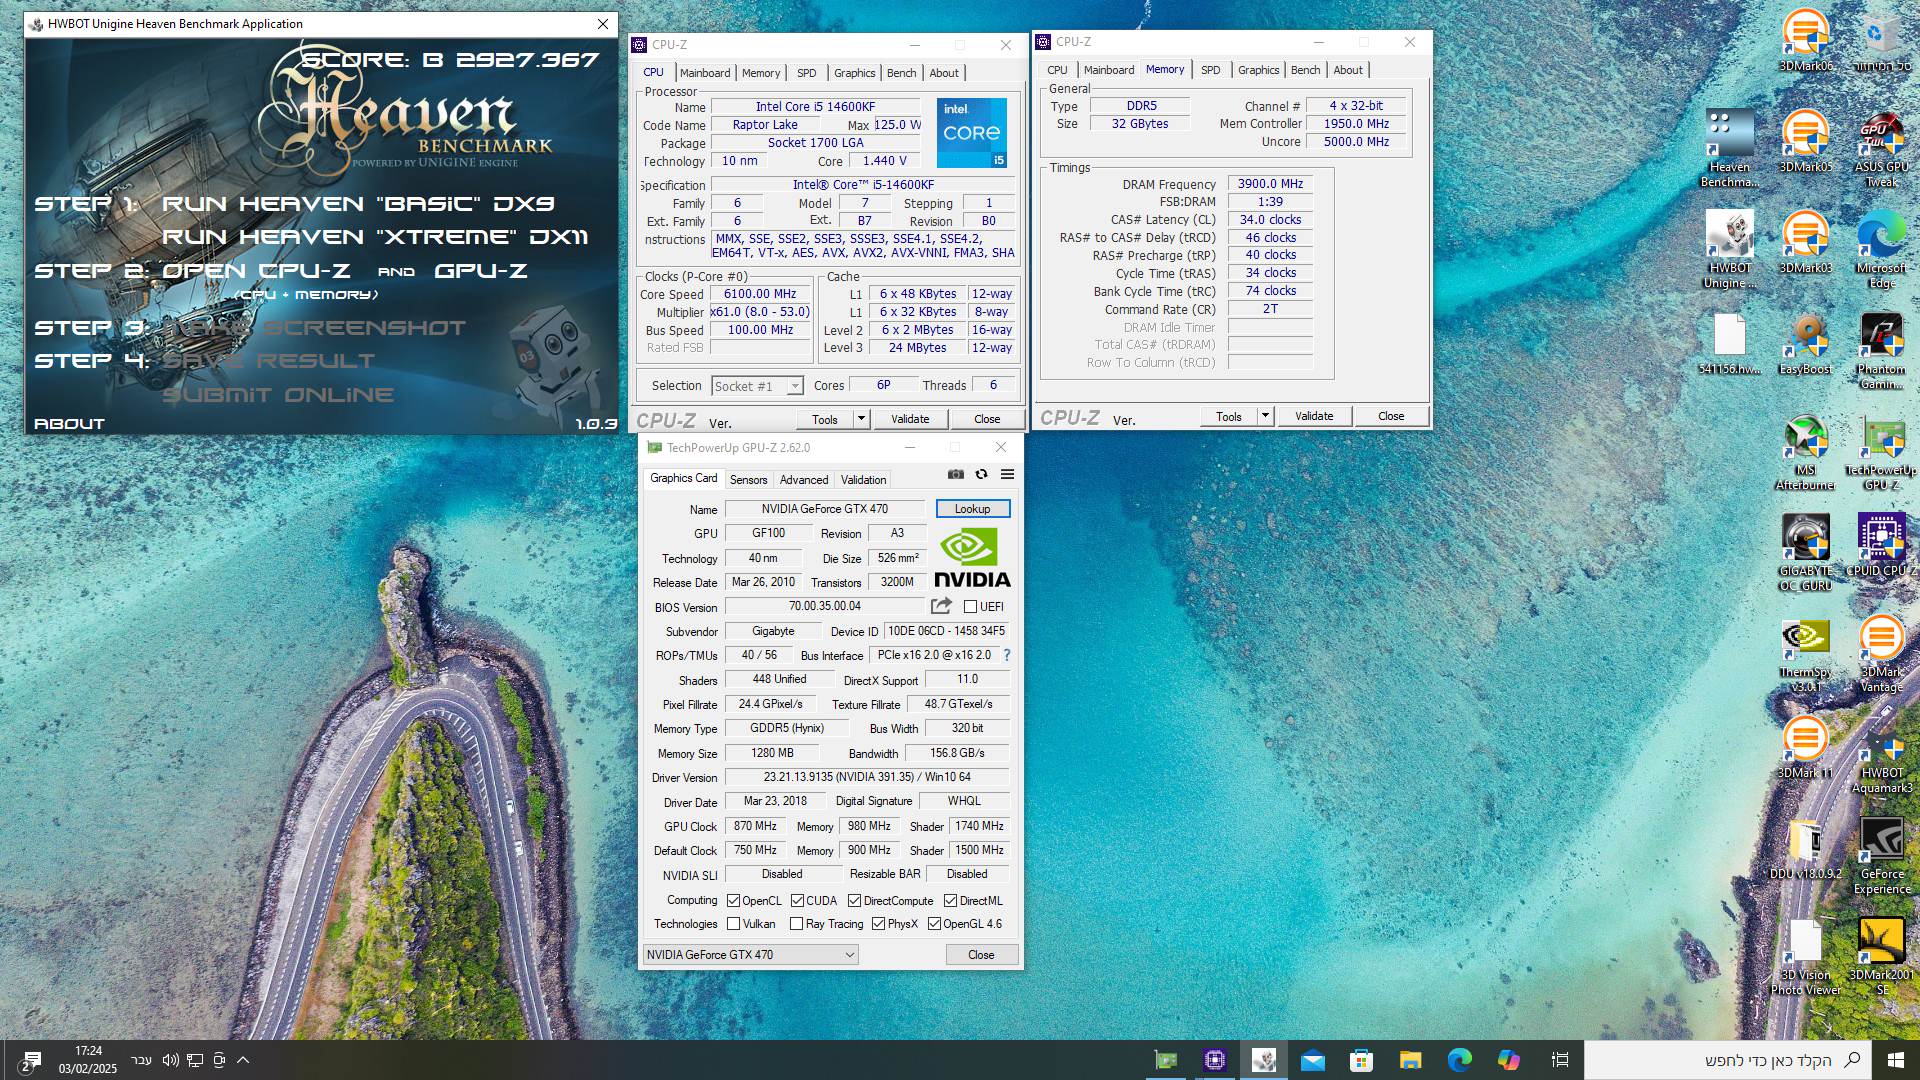The width and height of the screenshot is (1920, 1080).
Task: Open the 3DMark03 desktop icon
Action: 1806,241
